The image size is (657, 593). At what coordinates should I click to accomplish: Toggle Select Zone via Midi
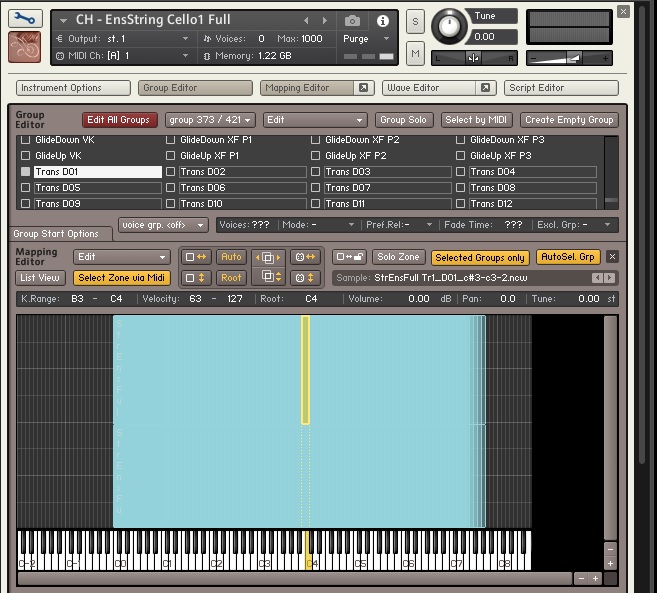tap(122, 278)
